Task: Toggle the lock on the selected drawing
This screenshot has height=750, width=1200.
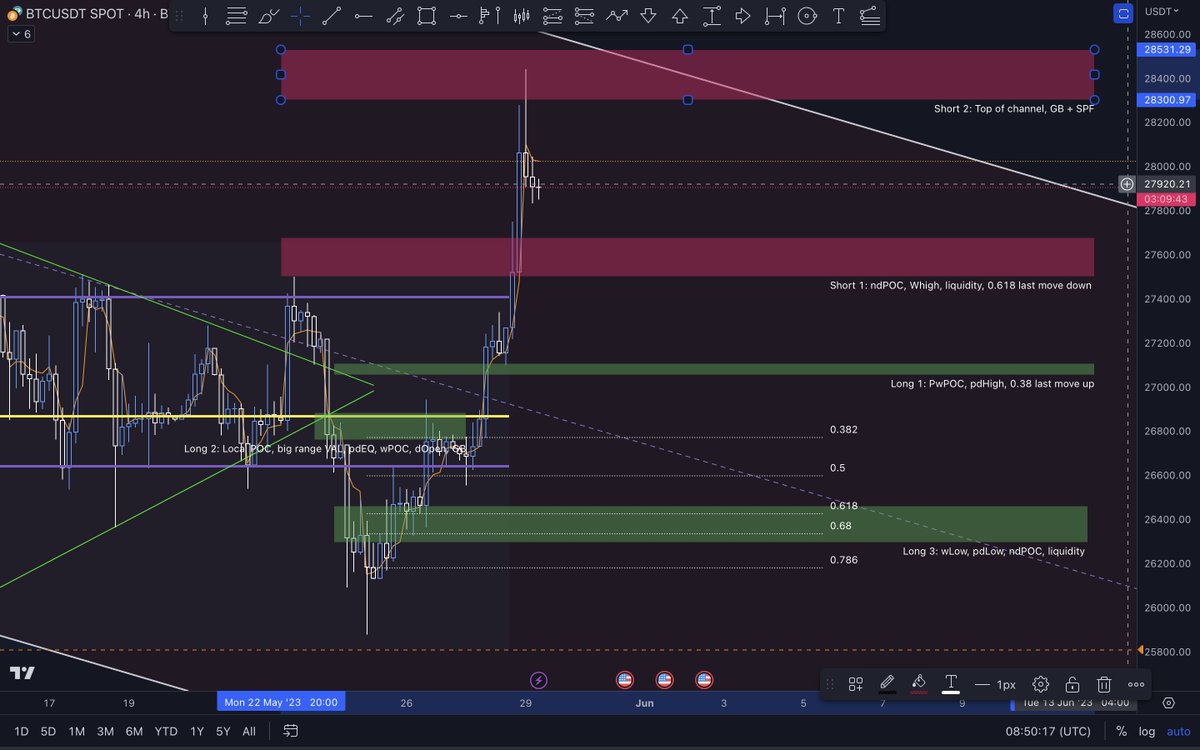Action: point(1072,684)
